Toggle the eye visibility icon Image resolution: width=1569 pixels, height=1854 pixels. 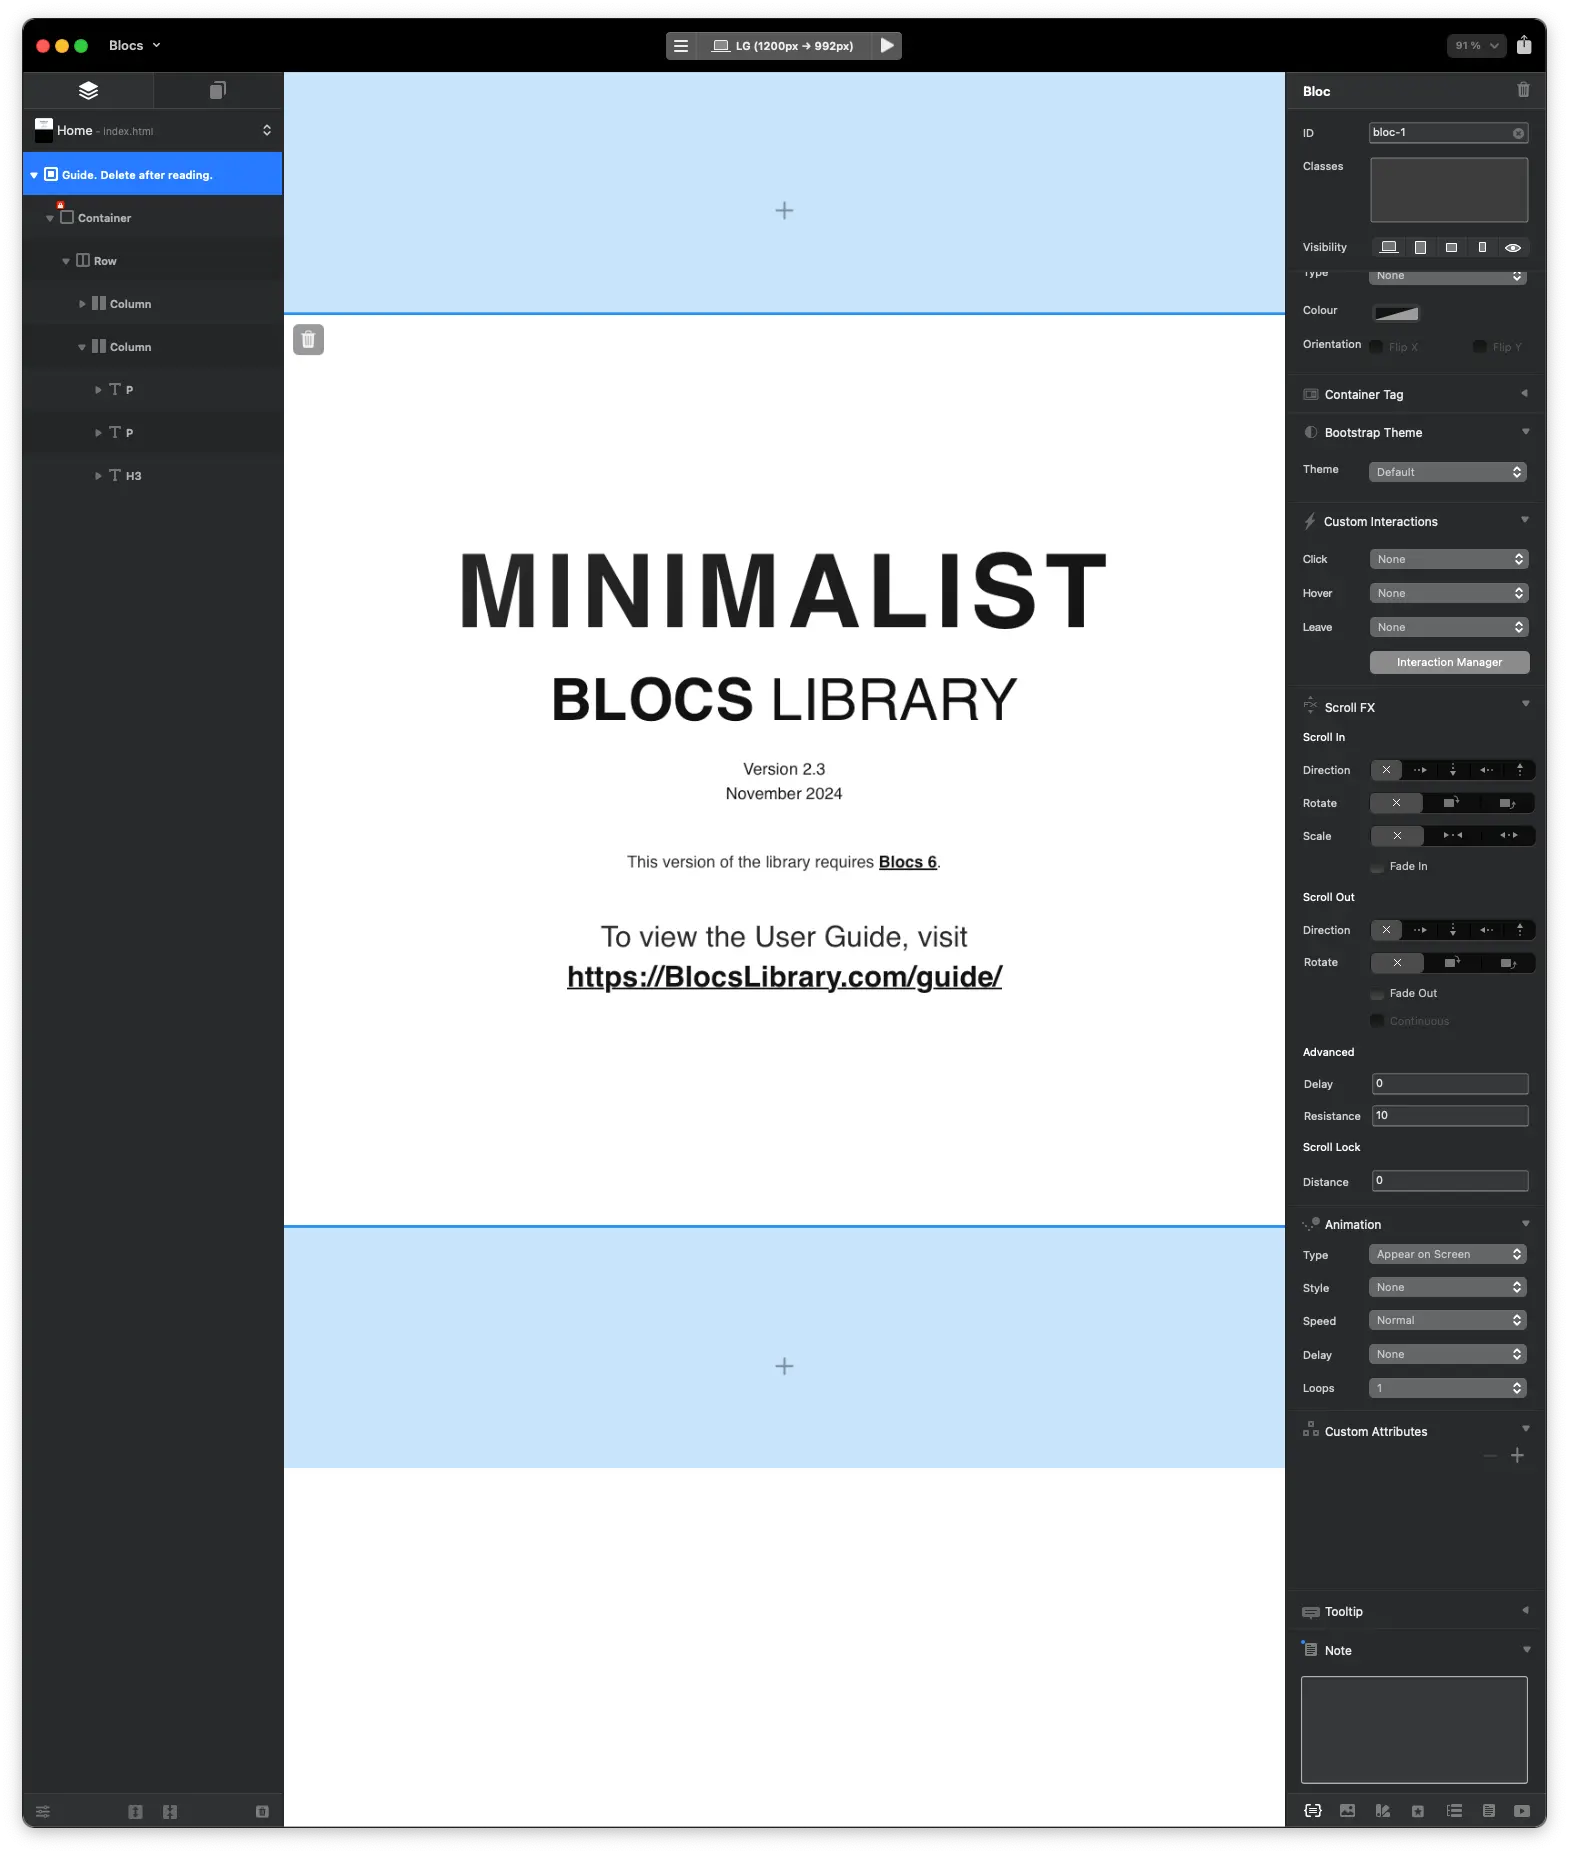coord(1513,247)
